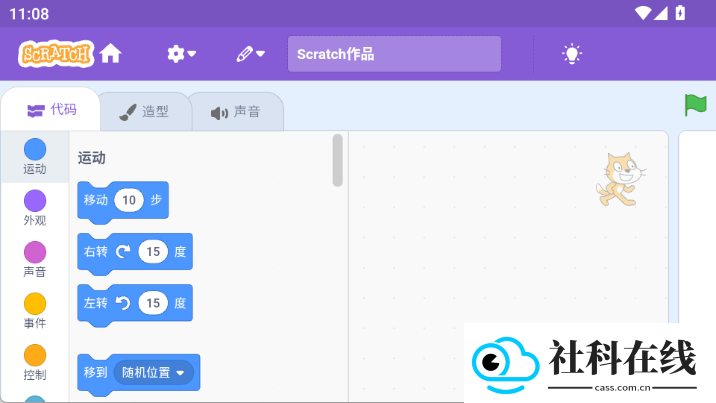The width and height of the screenshot is (716, 403).
Task: Select the 运动 motion category
Action: coord(35,157)
